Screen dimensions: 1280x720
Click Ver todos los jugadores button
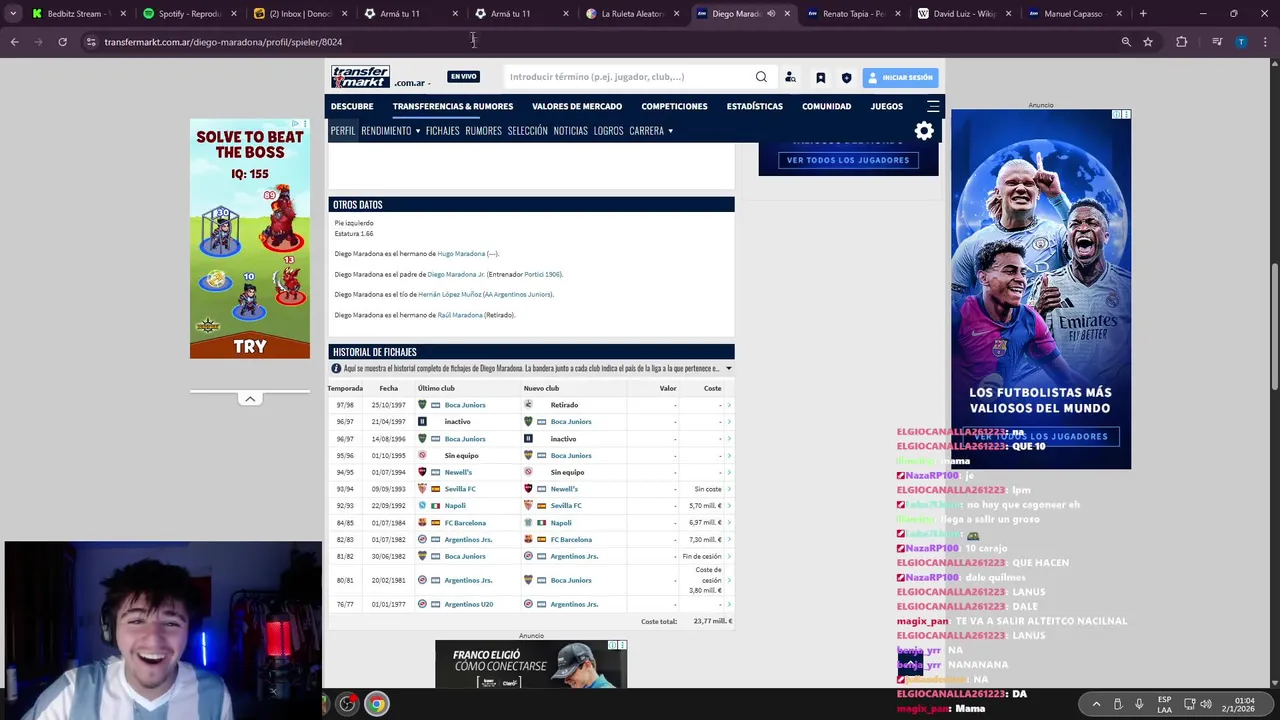(x=848, y=160)
